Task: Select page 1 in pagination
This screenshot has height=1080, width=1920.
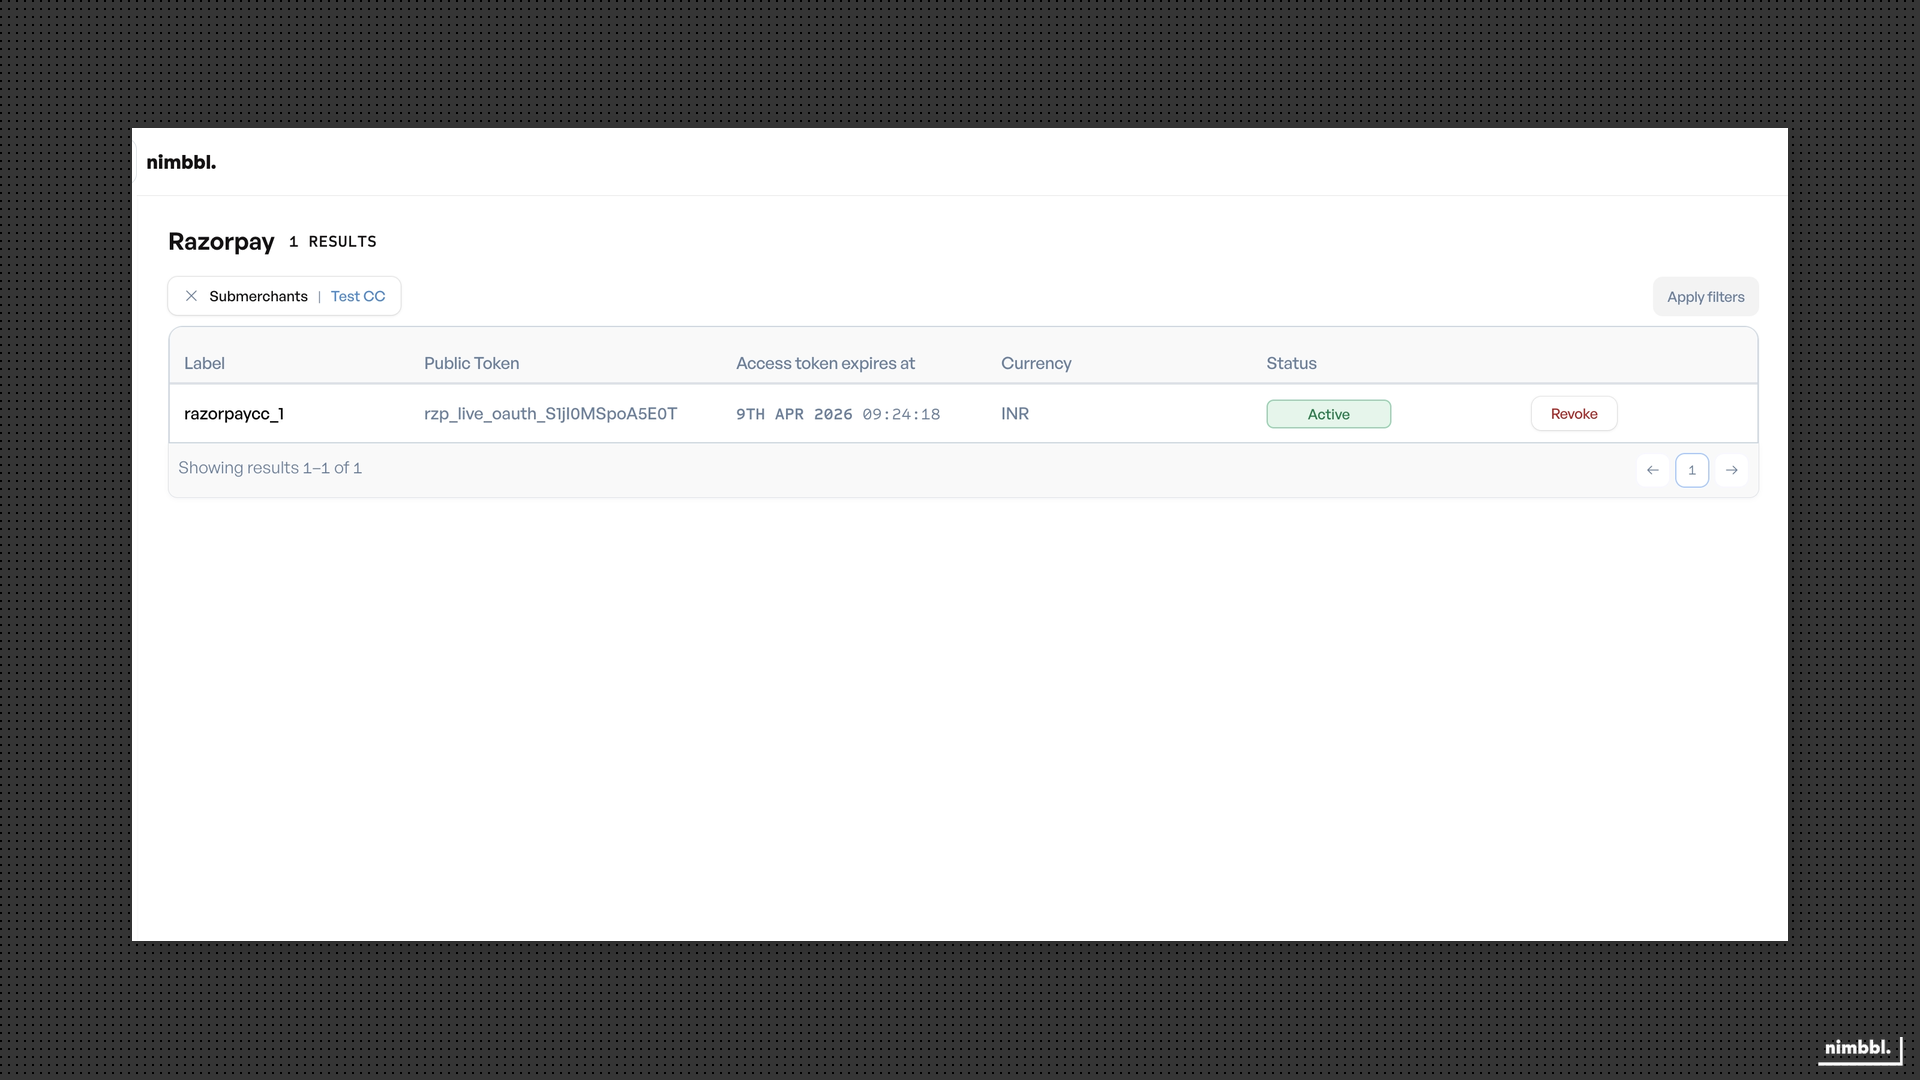Action: (1691, 470)
